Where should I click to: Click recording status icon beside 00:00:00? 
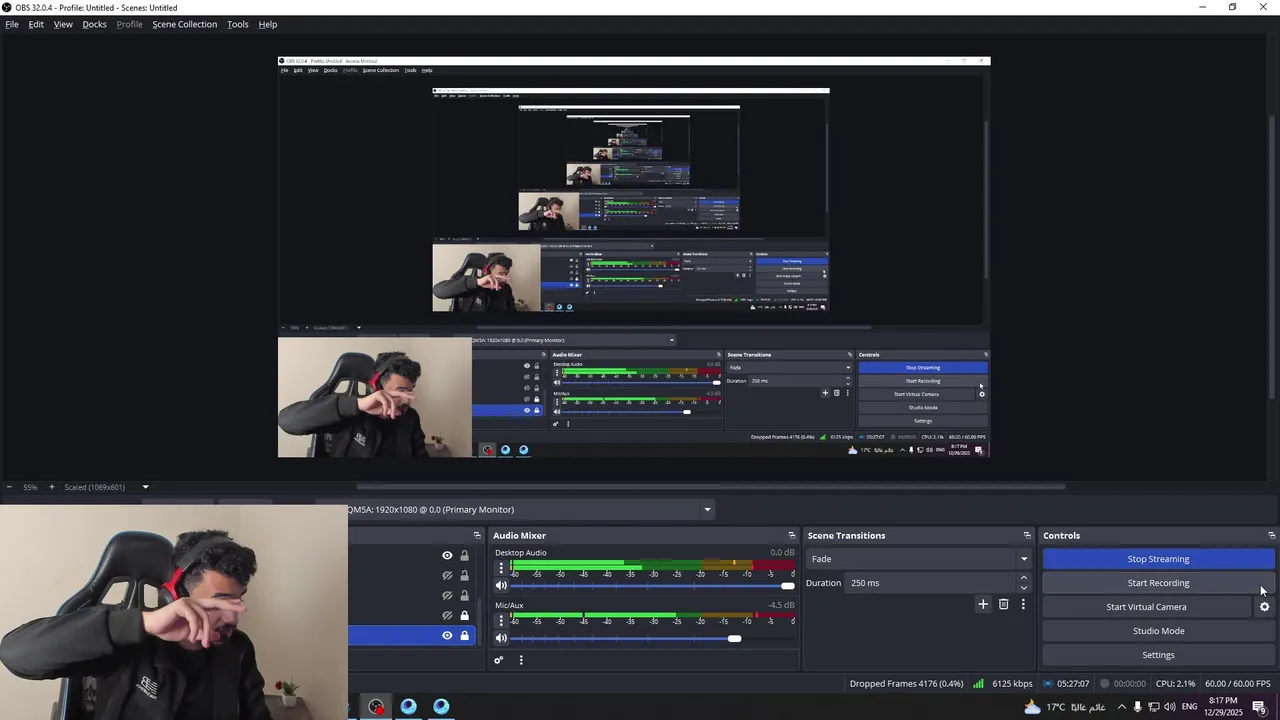click(x=1105, y=684)
